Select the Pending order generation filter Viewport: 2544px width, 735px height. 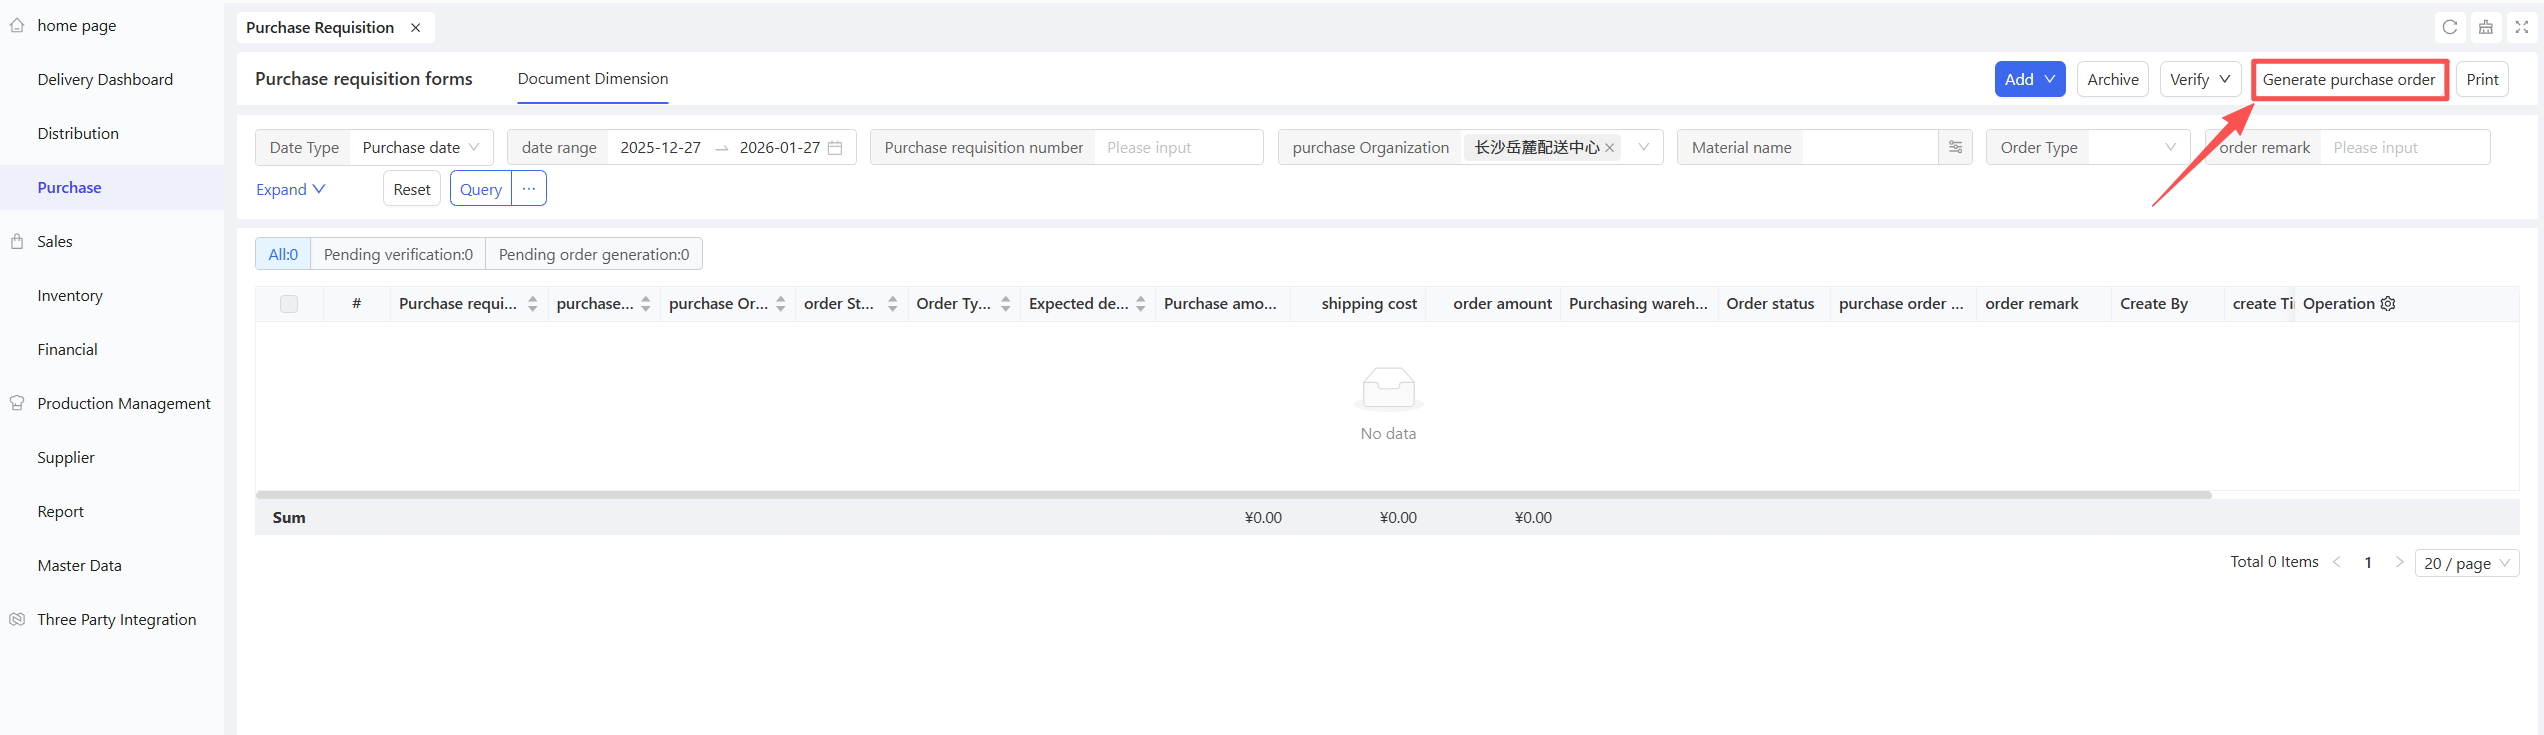click(593, 254)
